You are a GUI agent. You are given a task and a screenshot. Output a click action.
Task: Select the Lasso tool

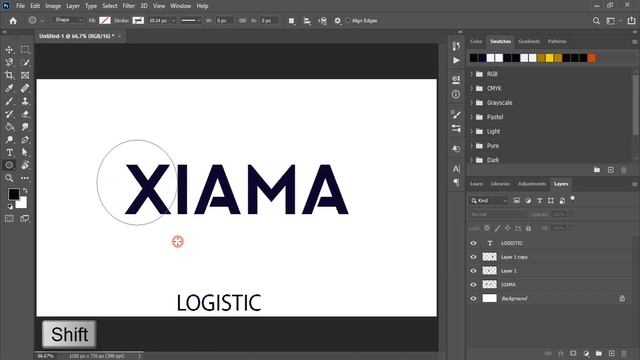pos(9,62)
